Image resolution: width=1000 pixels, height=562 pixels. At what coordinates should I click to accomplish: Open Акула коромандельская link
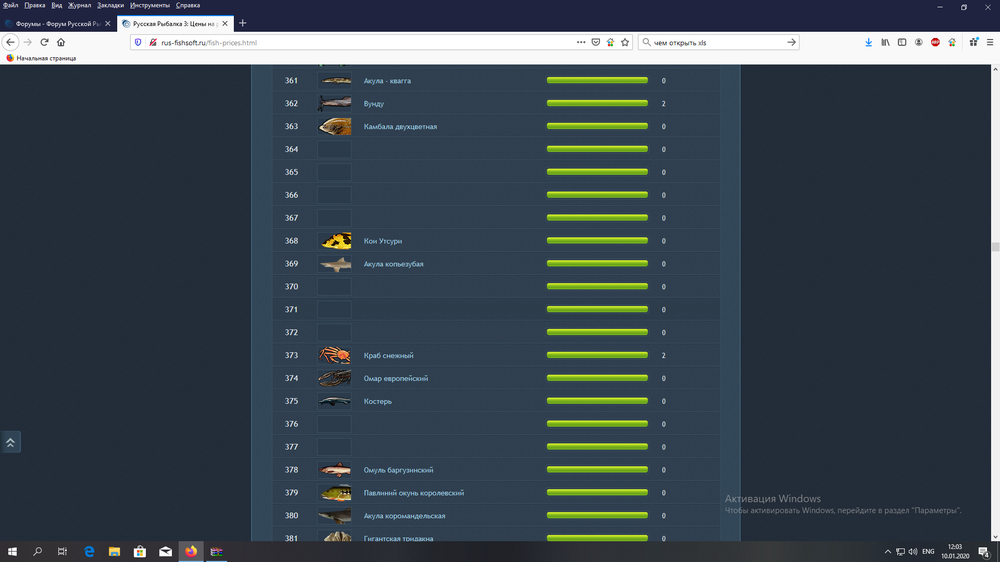[404, 516]
